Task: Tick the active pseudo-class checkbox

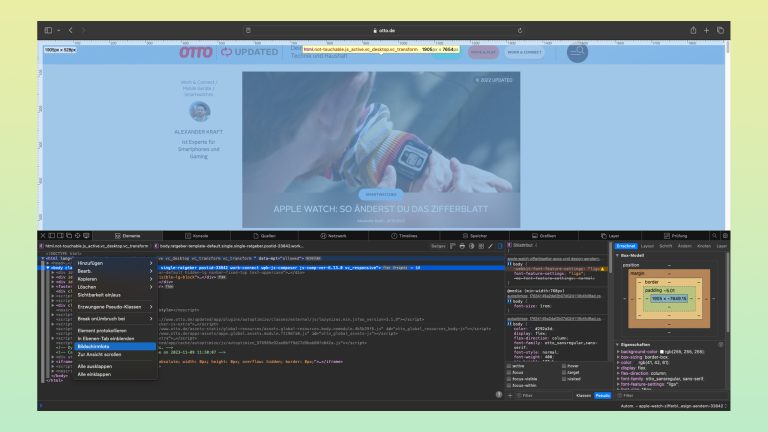Action: click(511, 366)
